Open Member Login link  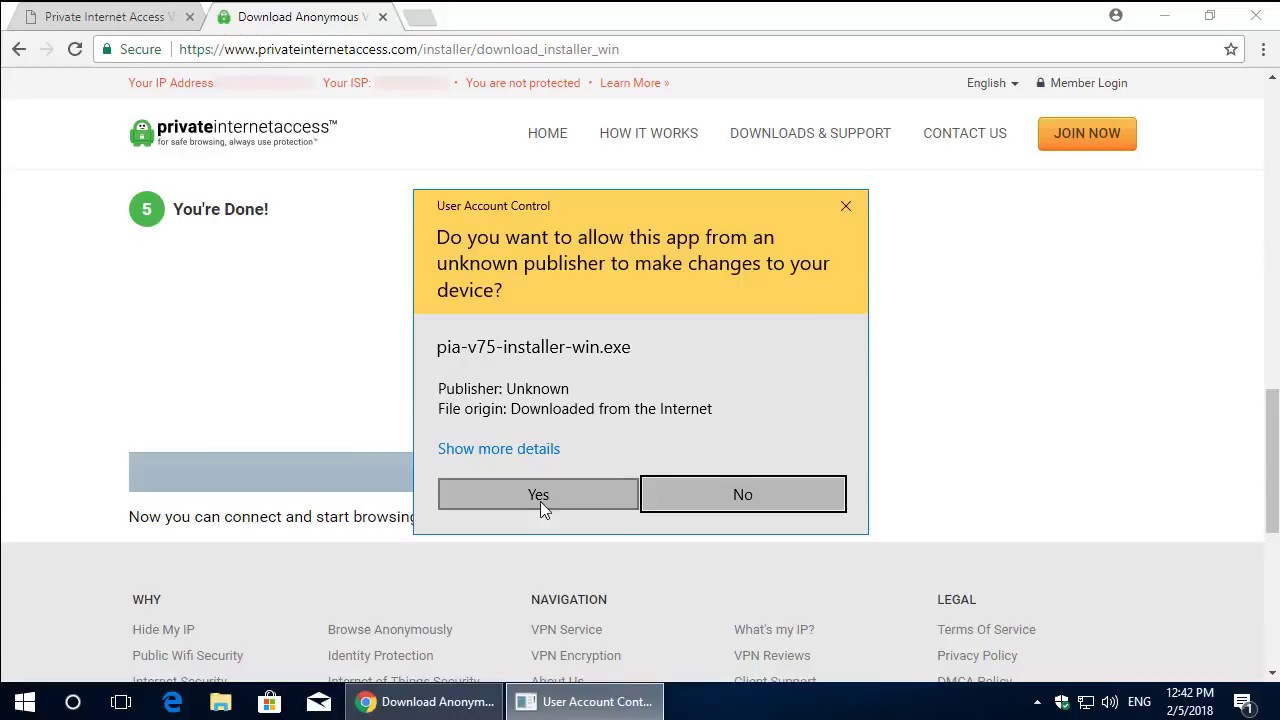[x=1081, y=83]
